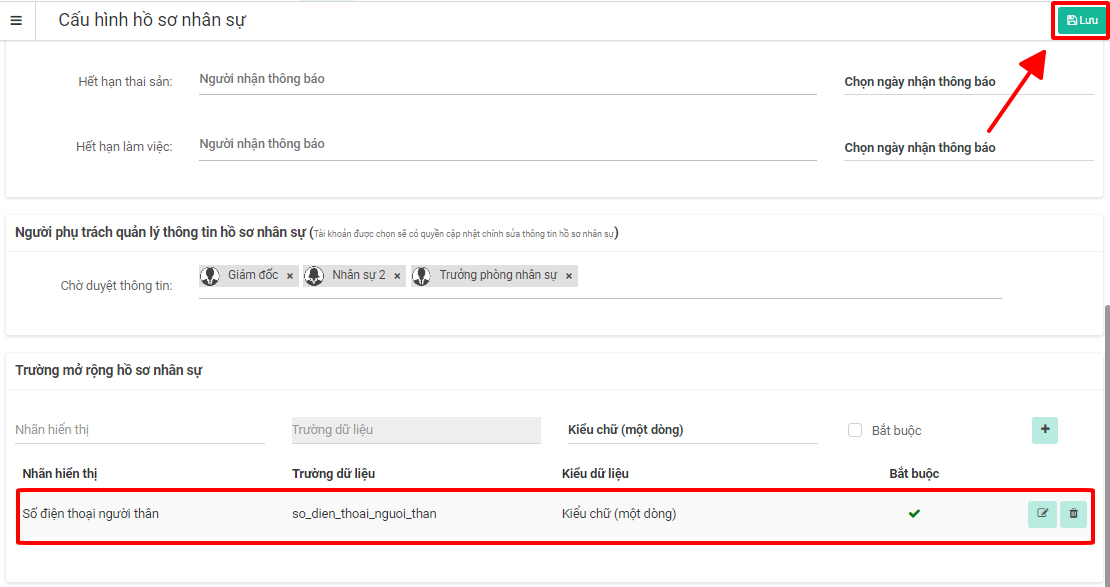1110x587 pixels.
Task: Open notification date selector for Hết hạn thai sản
Action: tap(968, 82)
